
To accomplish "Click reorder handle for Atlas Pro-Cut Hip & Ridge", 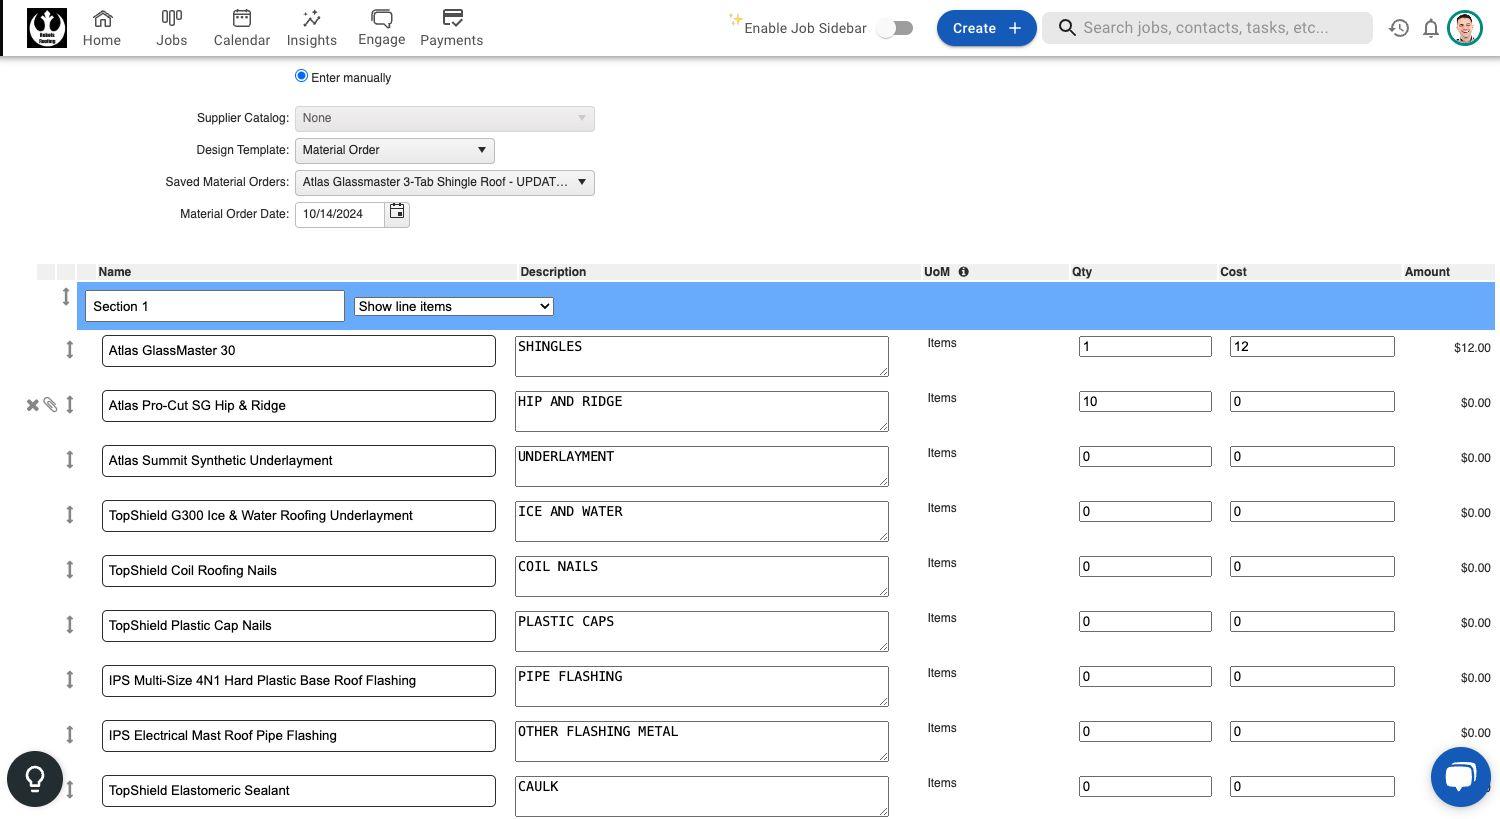I will point(70,404).
